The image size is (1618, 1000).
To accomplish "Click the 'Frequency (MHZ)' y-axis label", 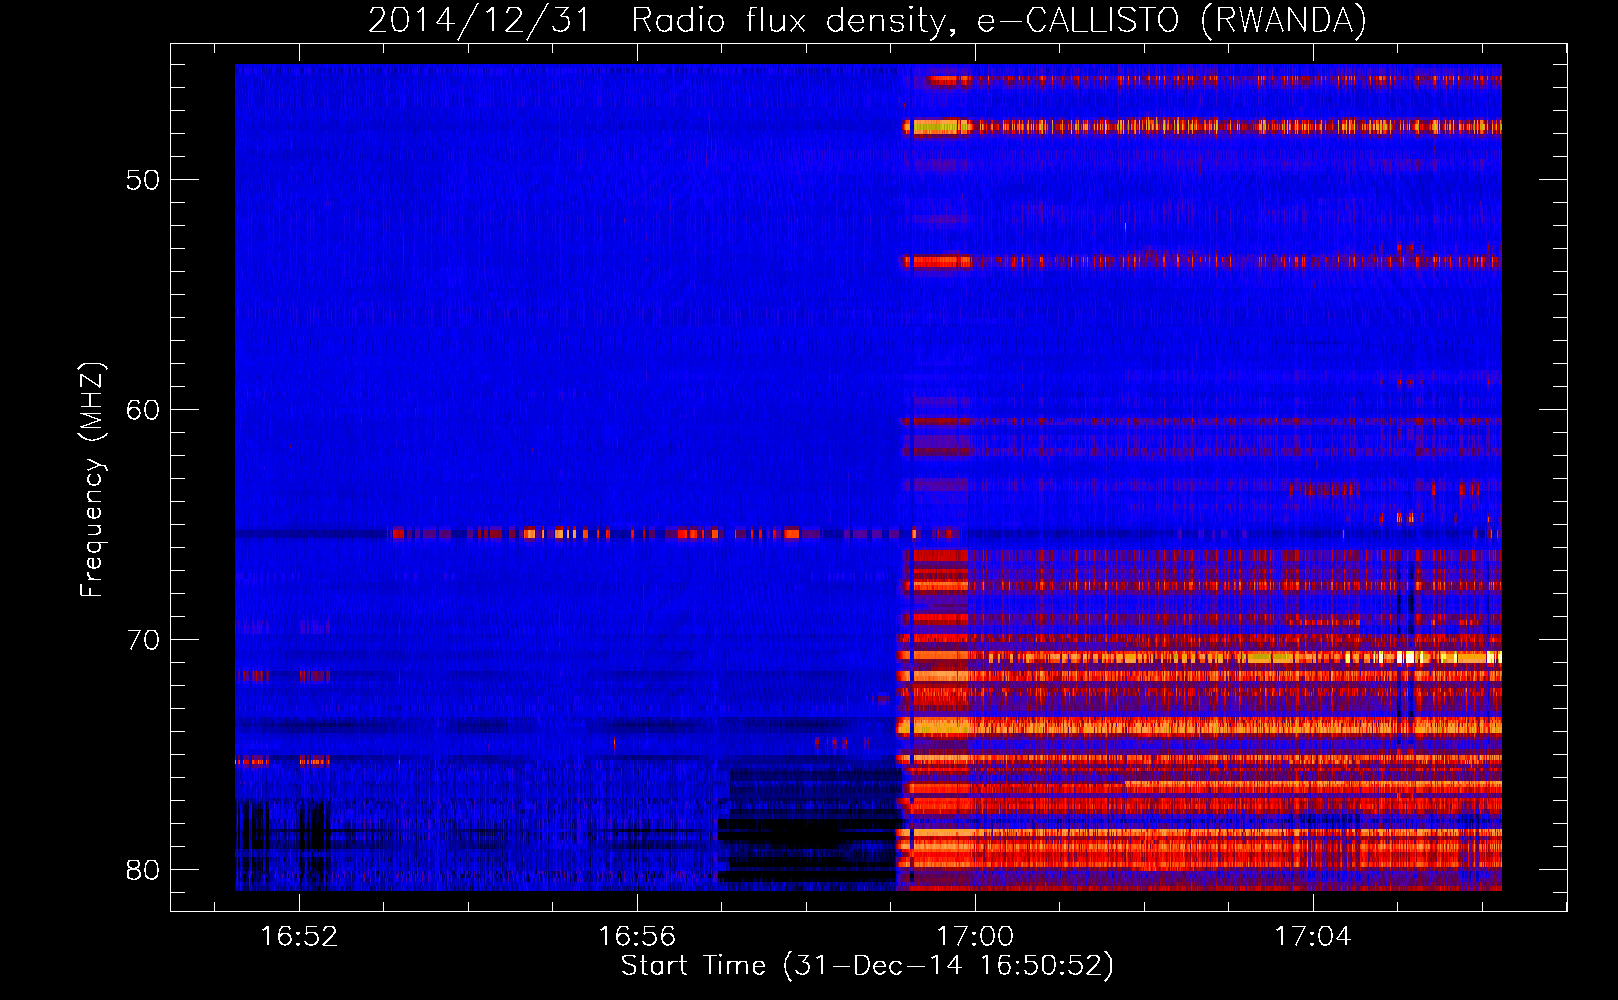I will point(92,480).
